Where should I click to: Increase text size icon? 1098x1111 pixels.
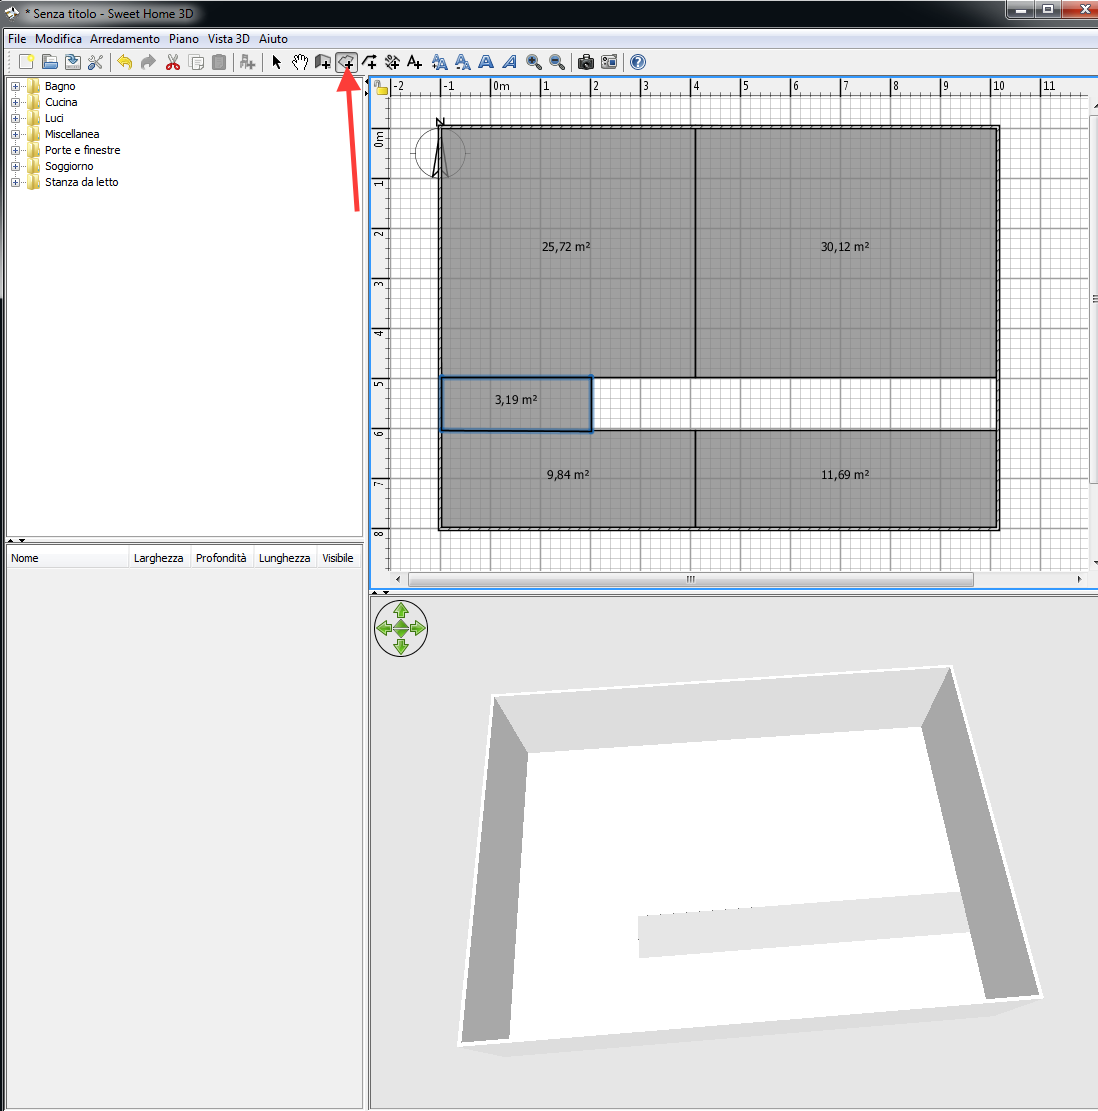(439, 62)
